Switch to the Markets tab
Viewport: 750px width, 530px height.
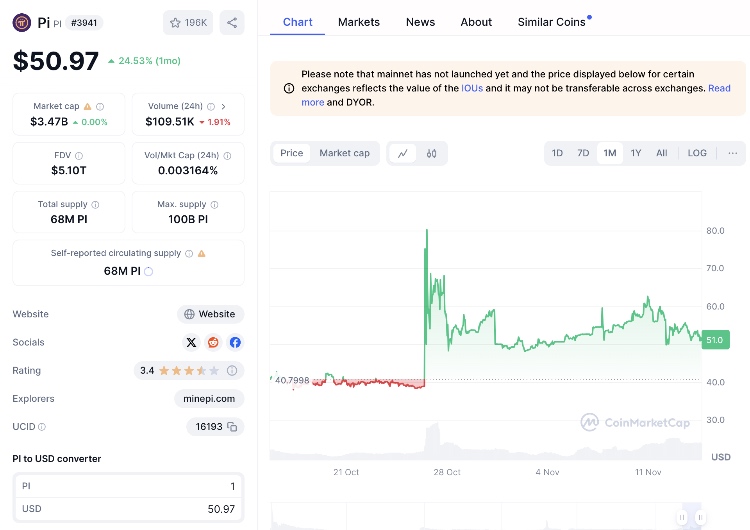[x=359, y=22]
